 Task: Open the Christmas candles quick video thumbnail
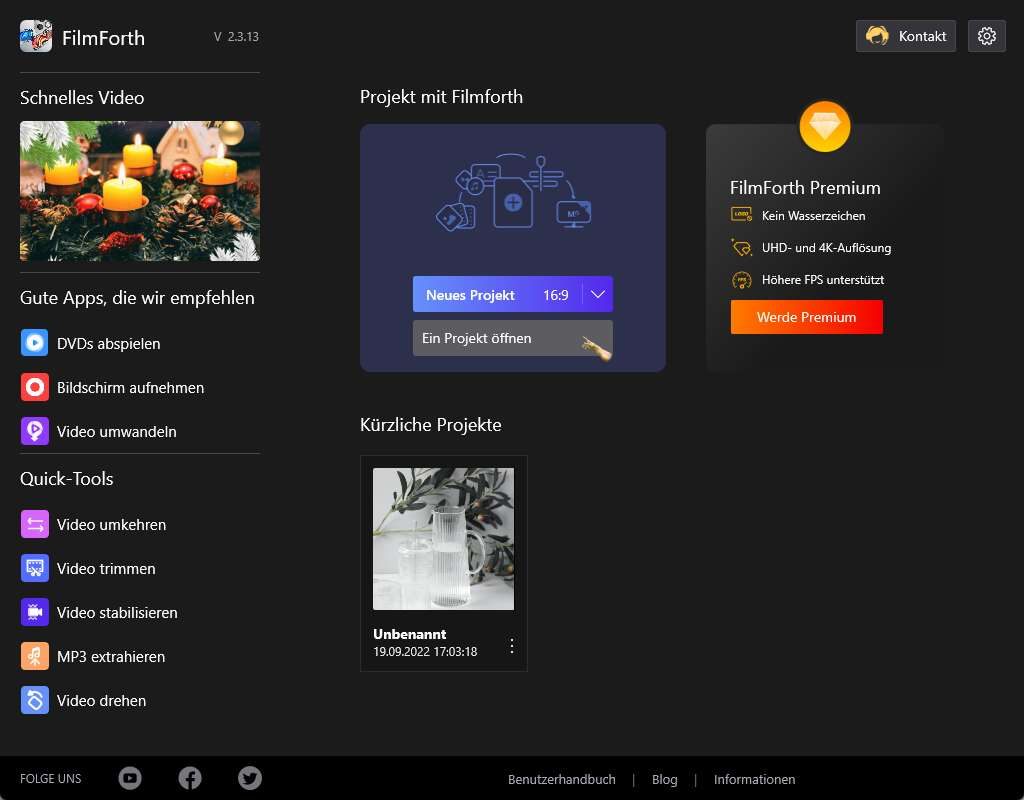[x=140, y=191]
